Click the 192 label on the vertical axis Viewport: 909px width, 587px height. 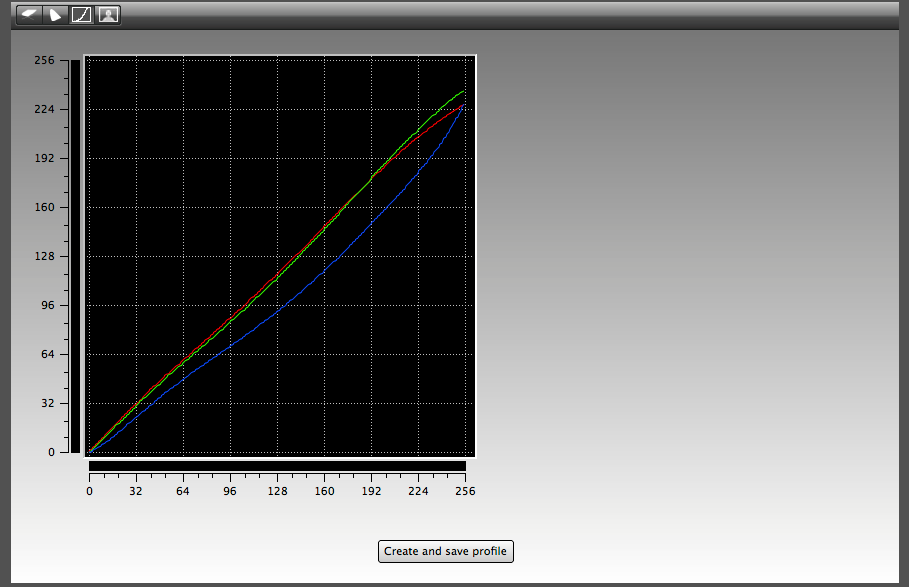44,158
